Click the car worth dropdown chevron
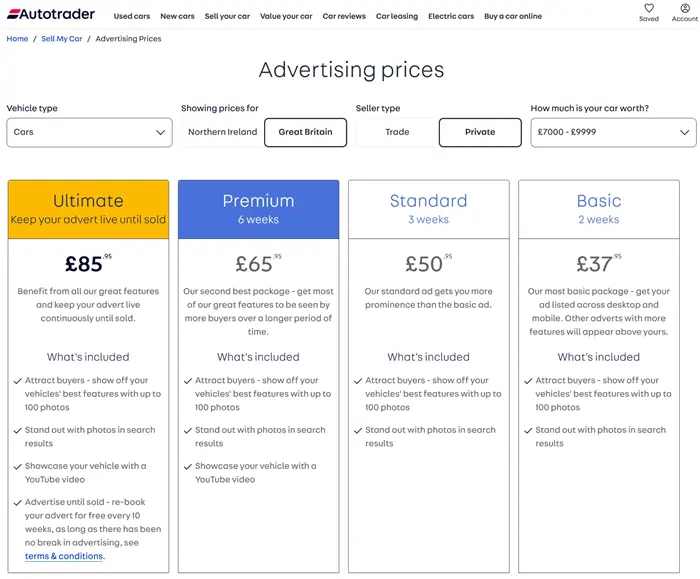Viewport: 700px width, 579px height. click(x=684, y=133)
